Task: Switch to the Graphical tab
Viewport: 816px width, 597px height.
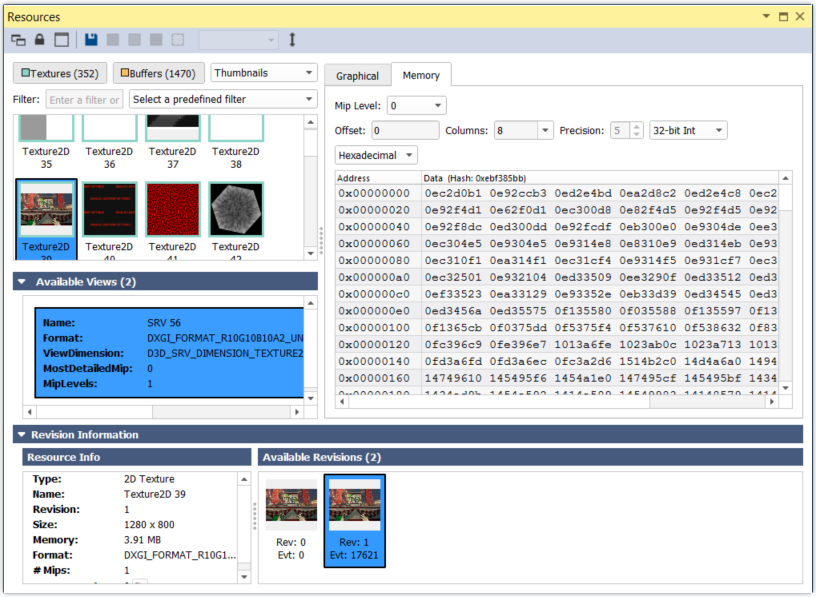Action: pyautogui.click(x=357, y=76)
